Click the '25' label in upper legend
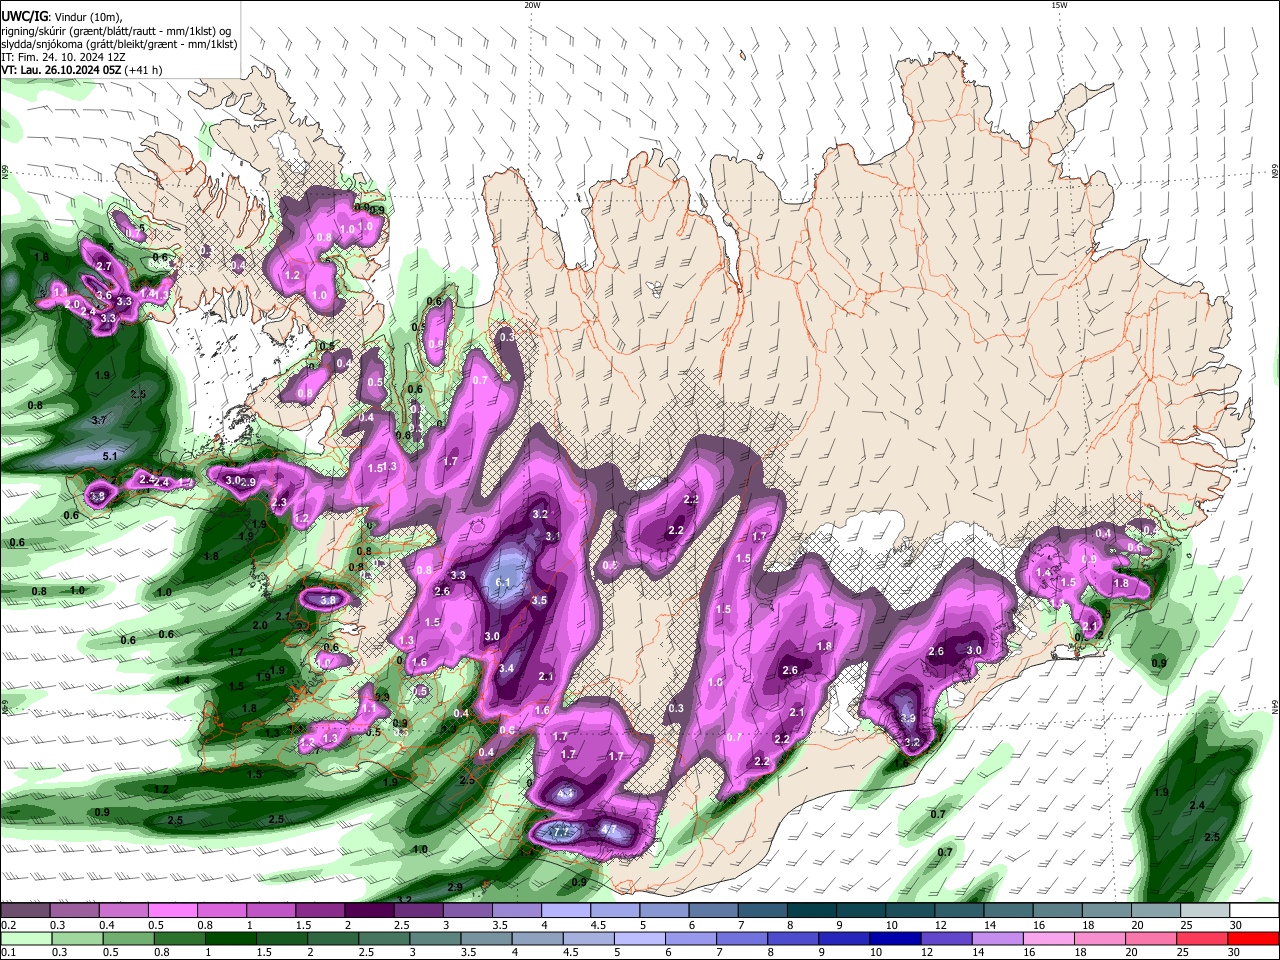The width and height of the screenshot is (1280, 960). (1186, 925)
